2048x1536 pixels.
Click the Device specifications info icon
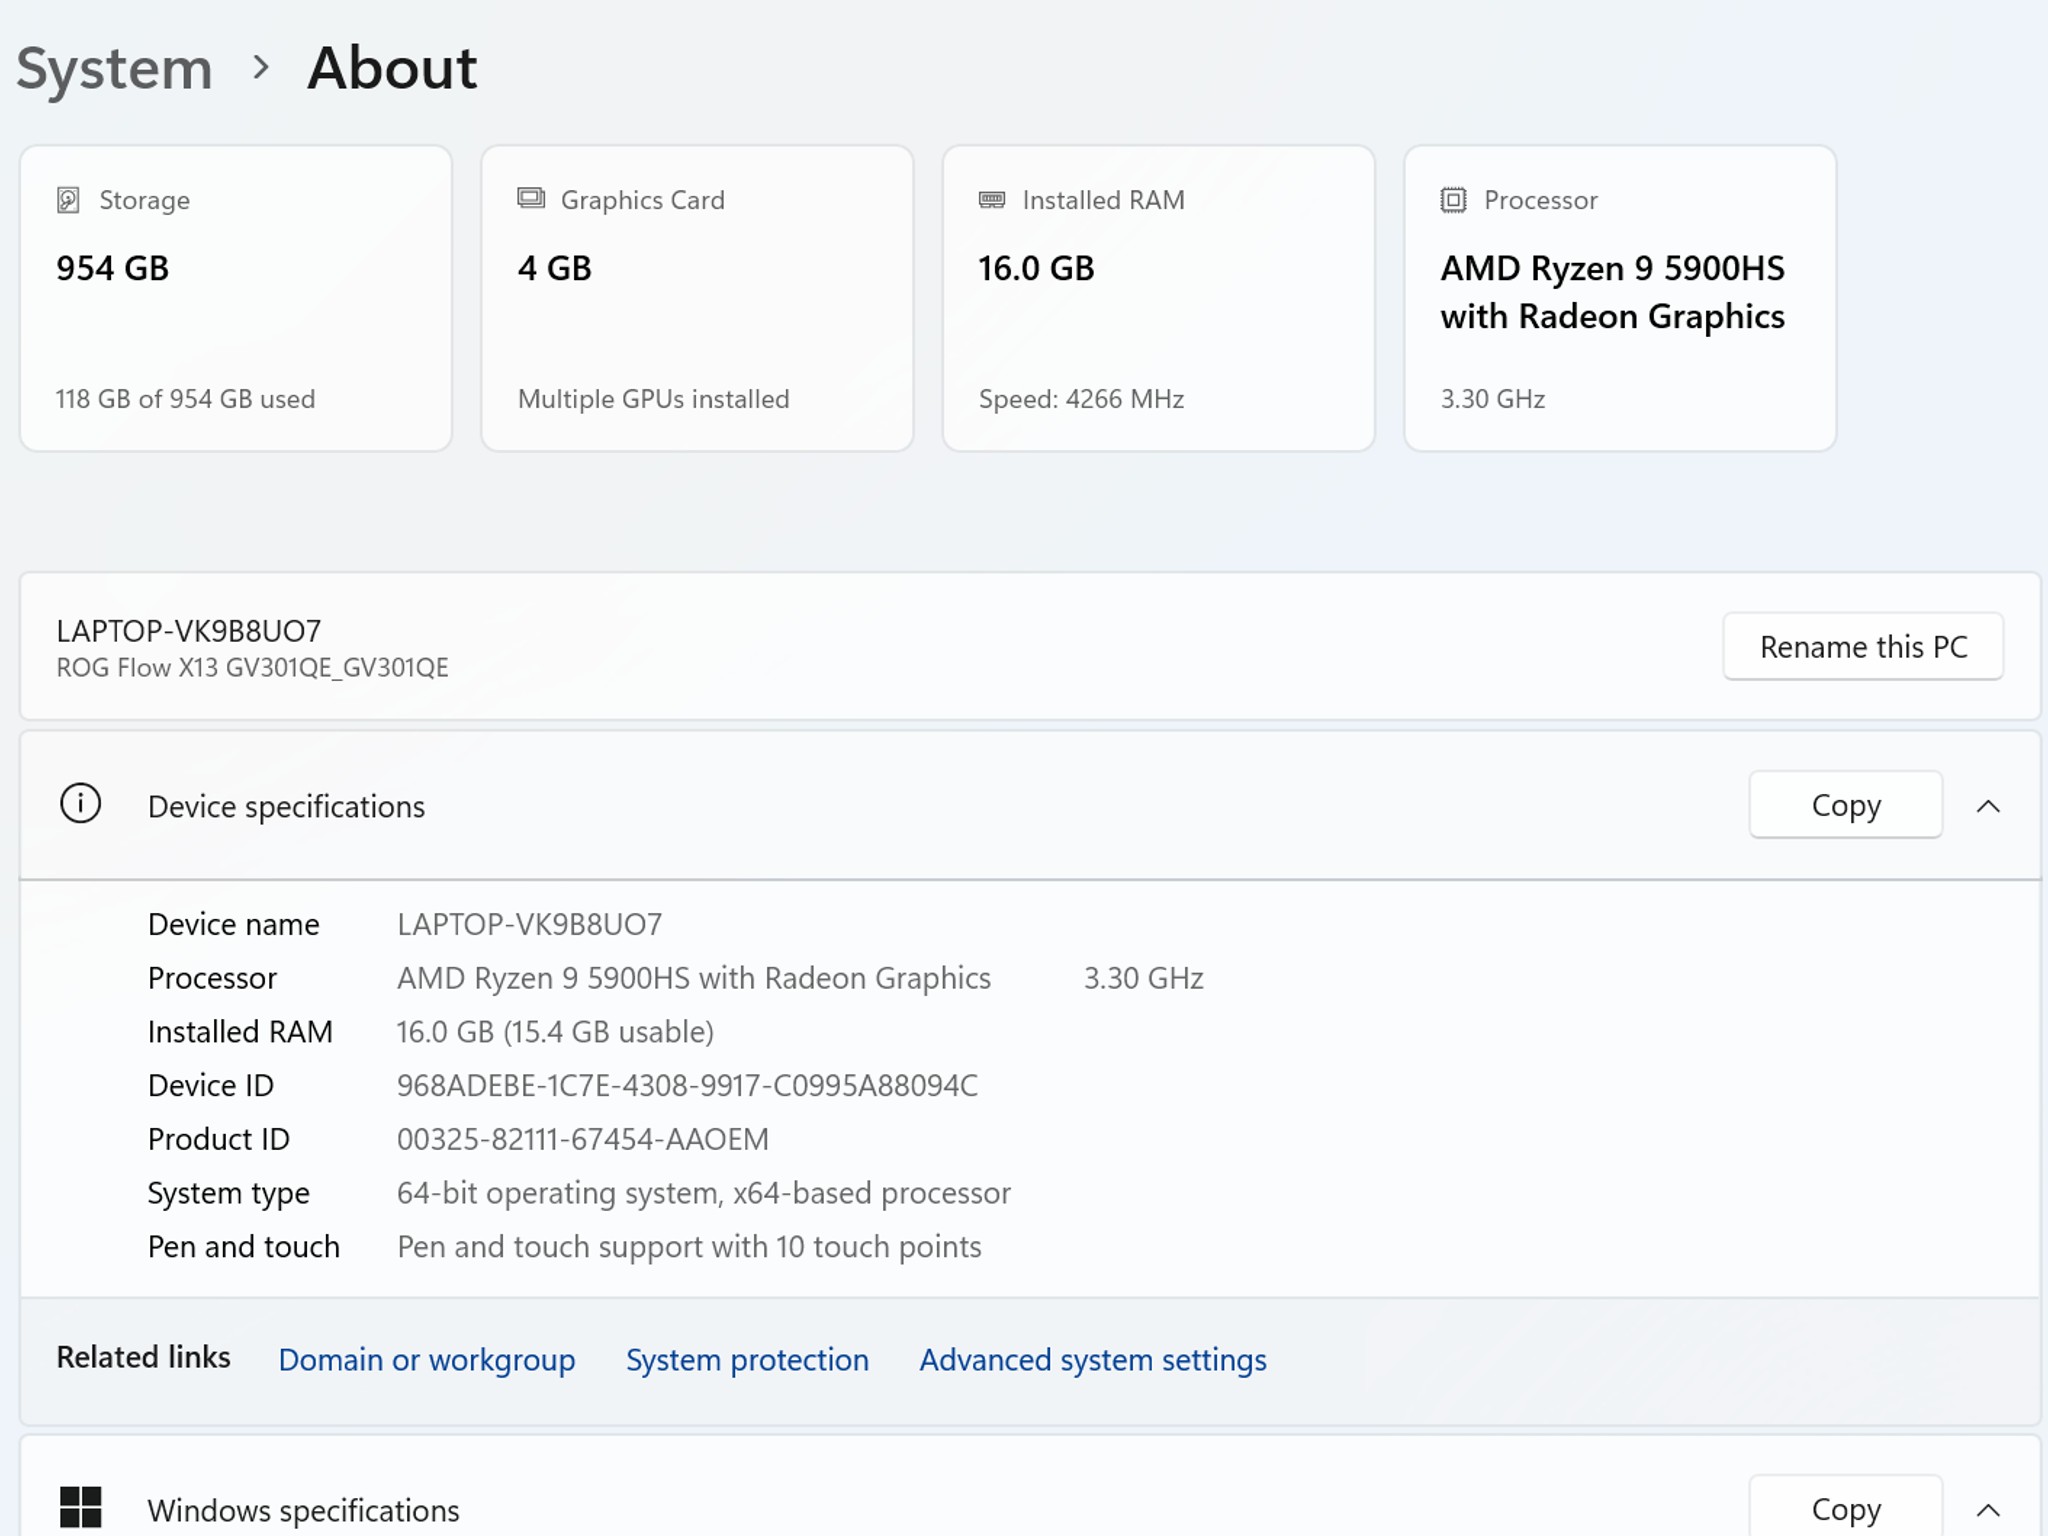[x=80, y=804]
